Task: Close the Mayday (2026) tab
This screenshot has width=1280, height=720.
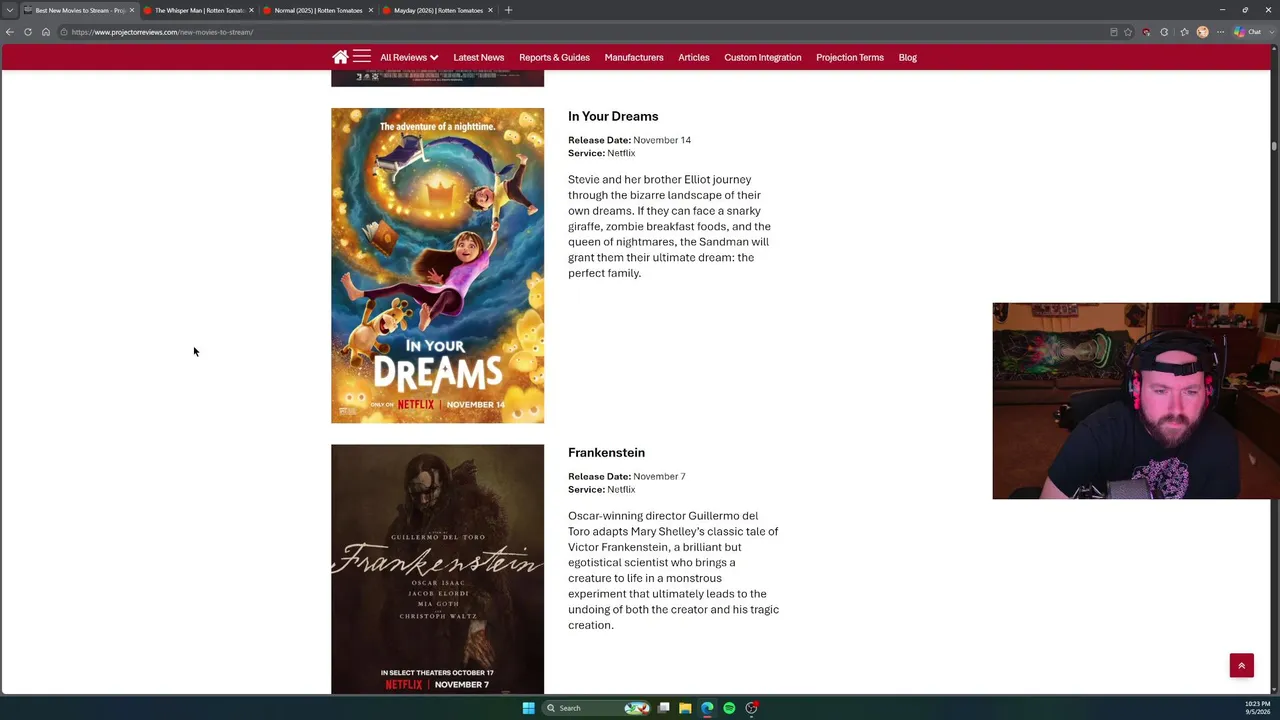Action: coord(490,10)
